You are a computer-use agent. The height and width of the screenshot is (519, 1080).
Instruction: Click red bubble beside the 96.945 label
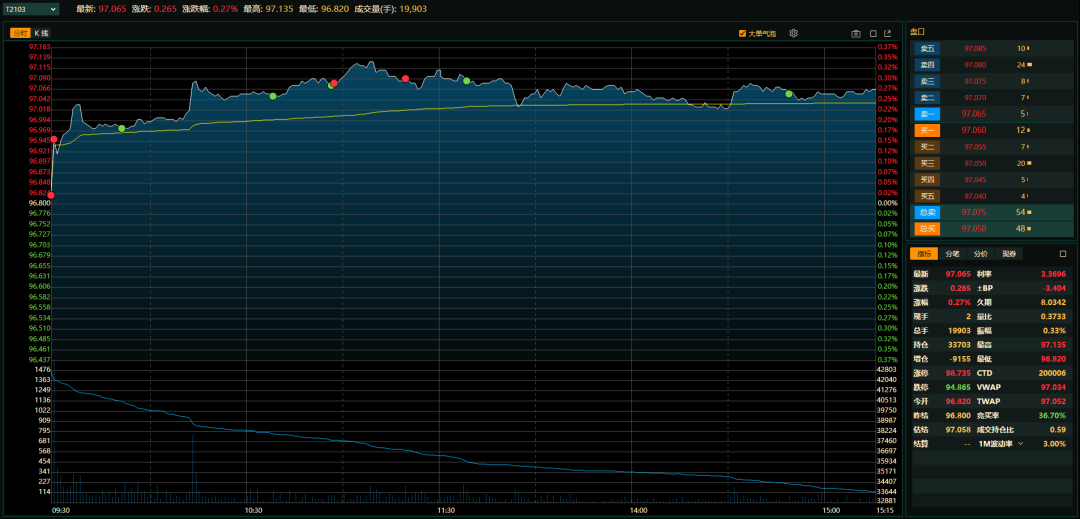tap(54, 139)
